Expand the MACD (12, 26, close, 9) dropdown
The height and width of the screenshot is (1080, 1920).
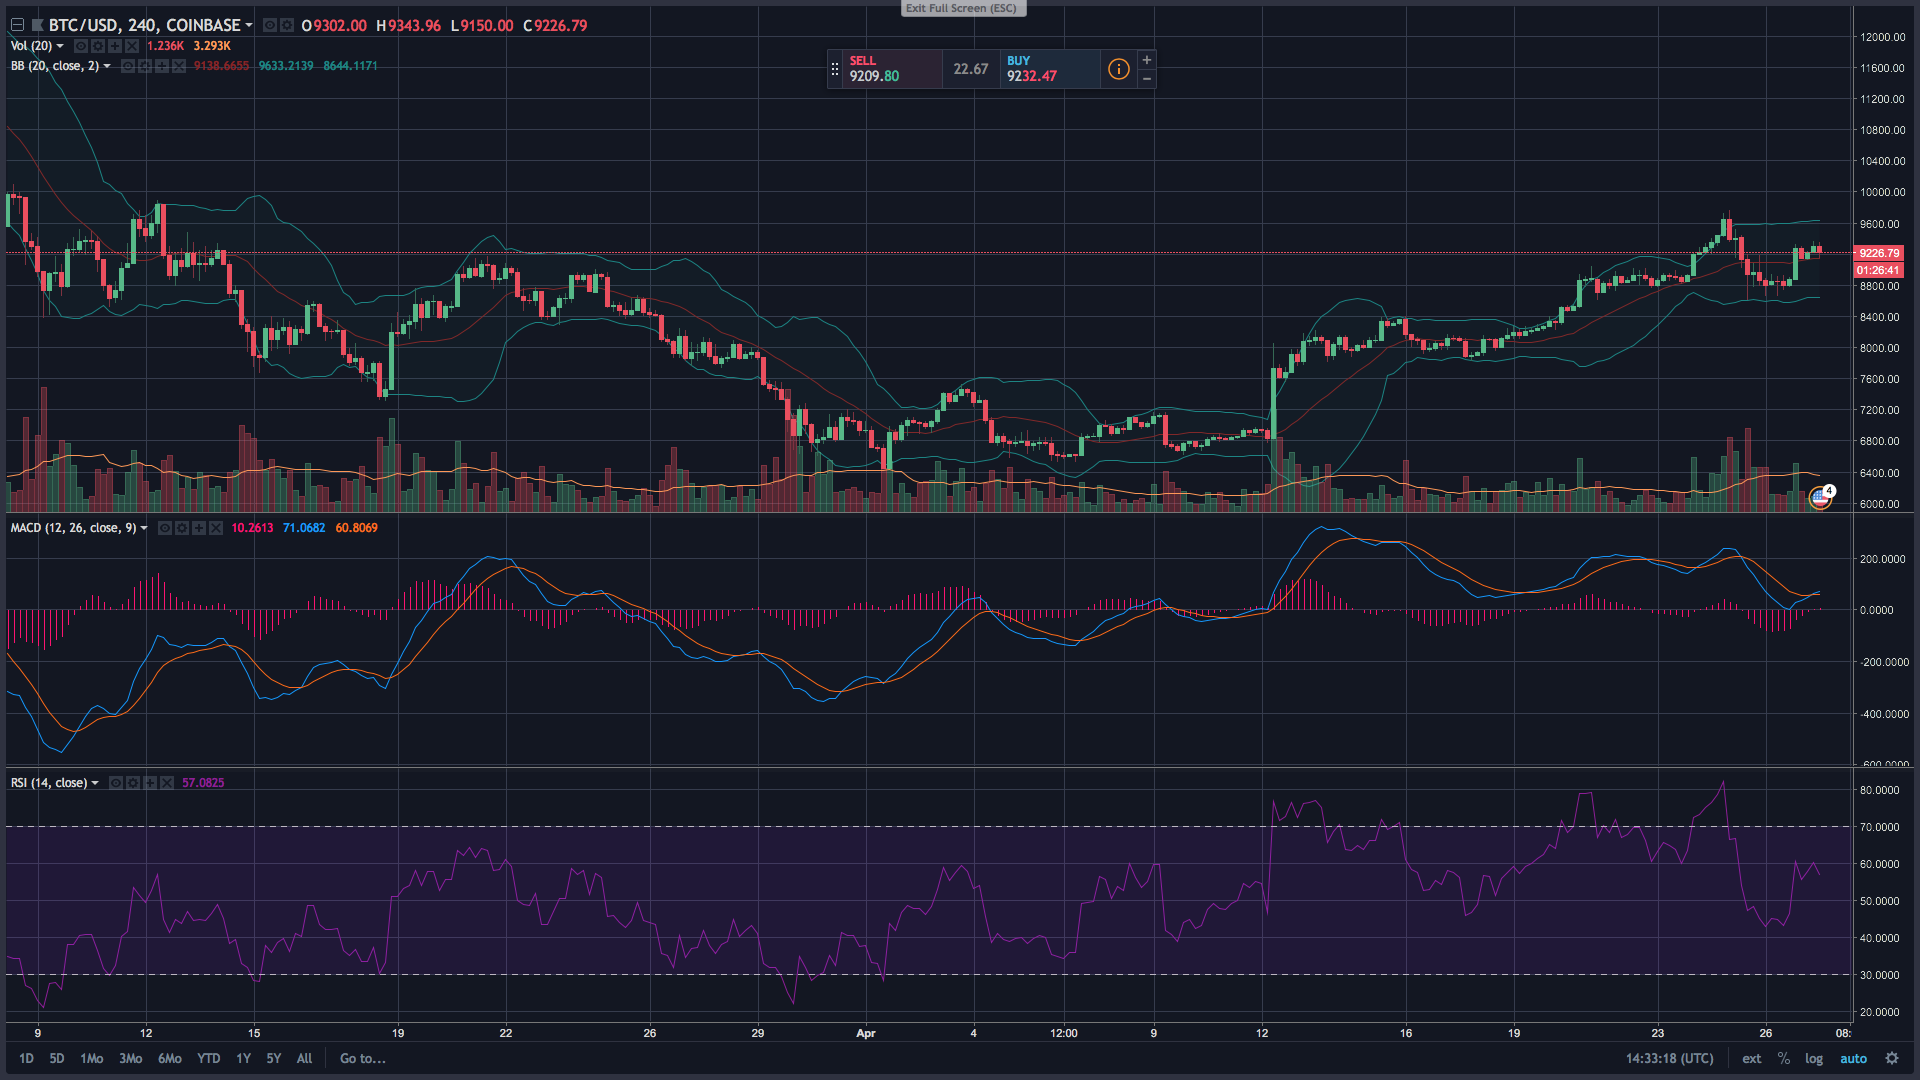tap(144, 528)
